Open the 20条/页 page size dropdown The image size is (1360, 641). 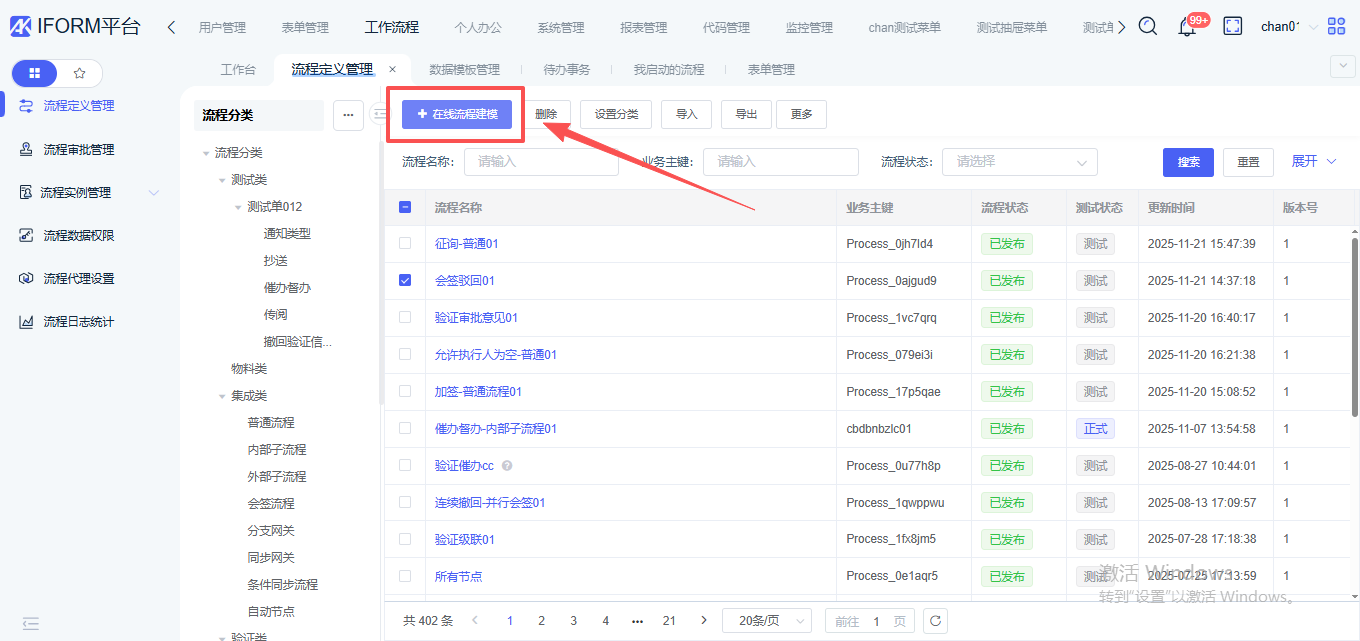pos(766,621)
